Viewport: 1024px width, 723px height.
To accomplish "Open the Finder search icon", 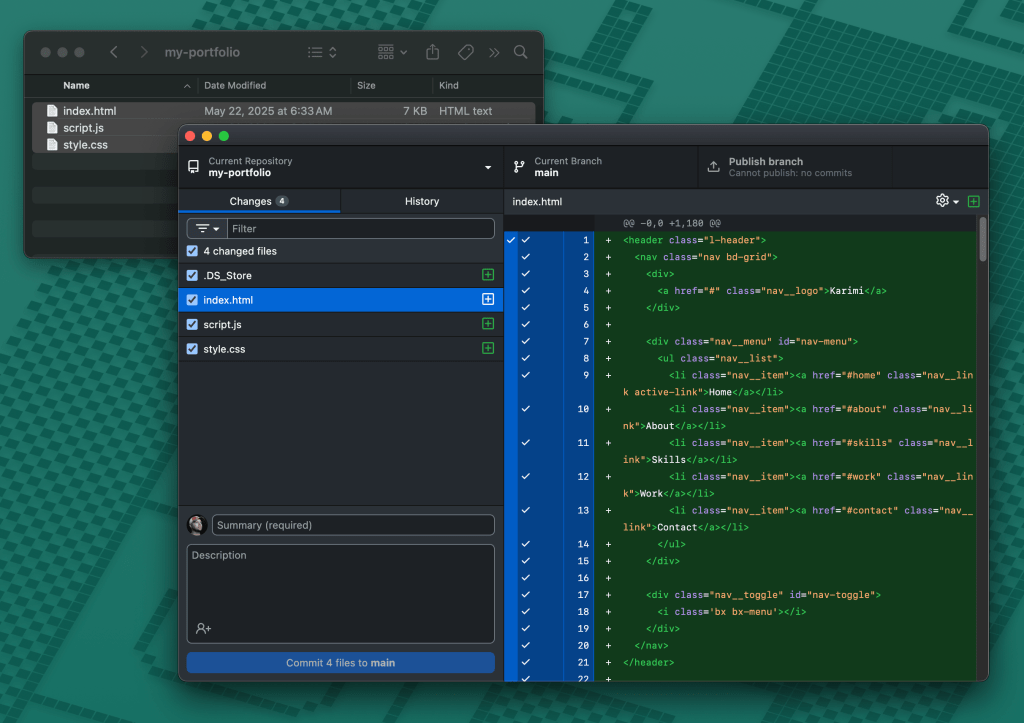I will tap(520, 51).
